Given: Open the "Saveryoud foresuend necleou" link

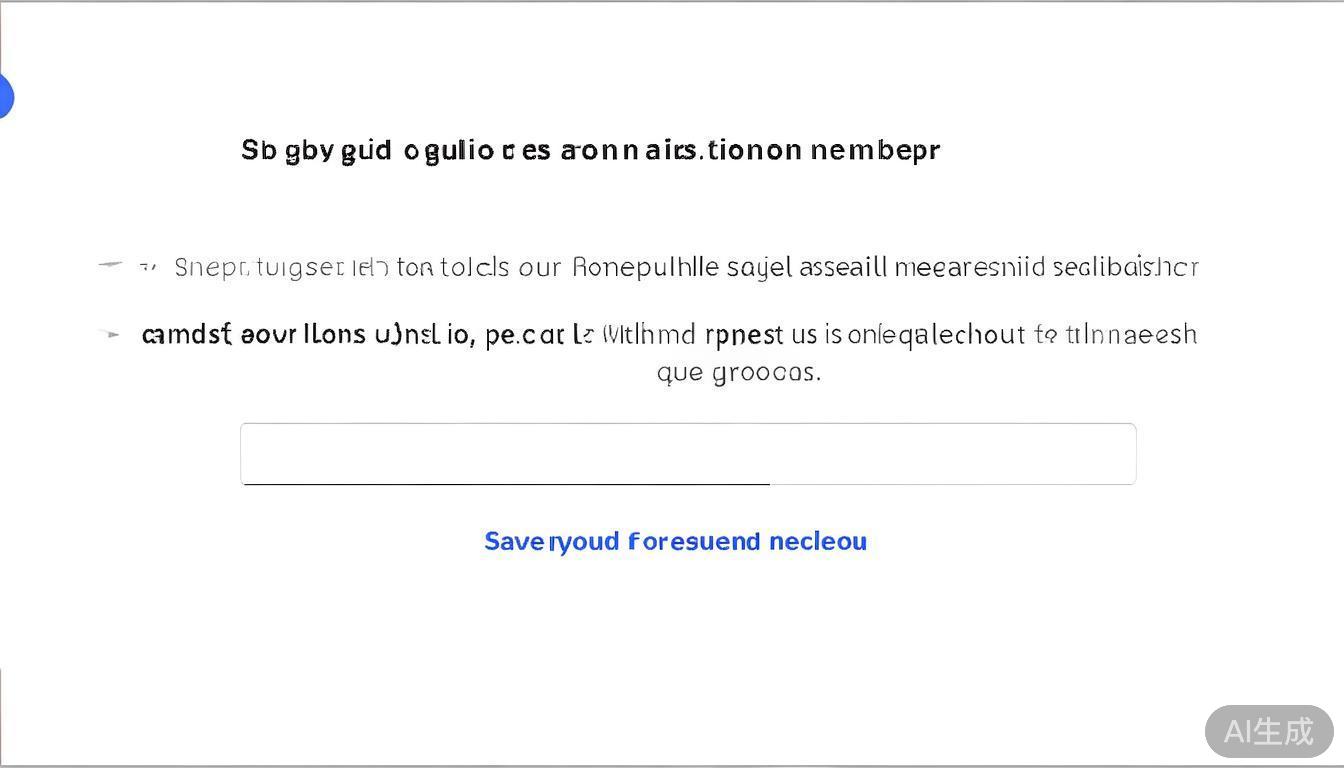Looking at the screenshot, I should pyautogui.click(x=675, y=541).
